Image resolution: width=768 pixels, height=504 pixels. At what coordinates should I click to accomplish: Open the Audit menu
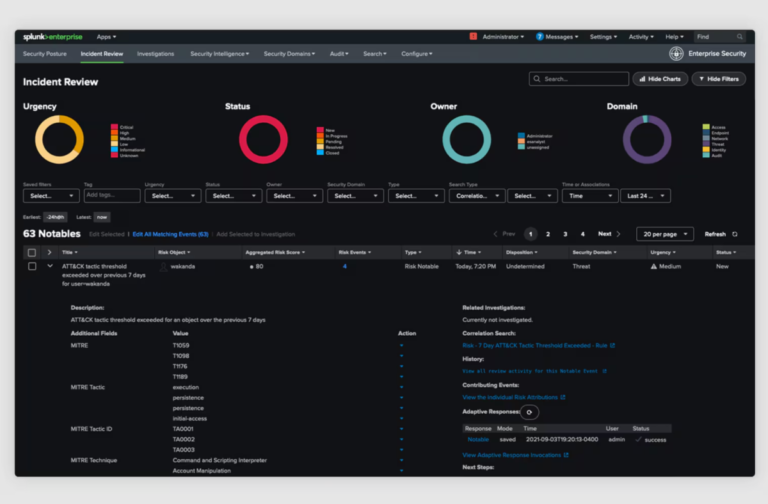339,54
